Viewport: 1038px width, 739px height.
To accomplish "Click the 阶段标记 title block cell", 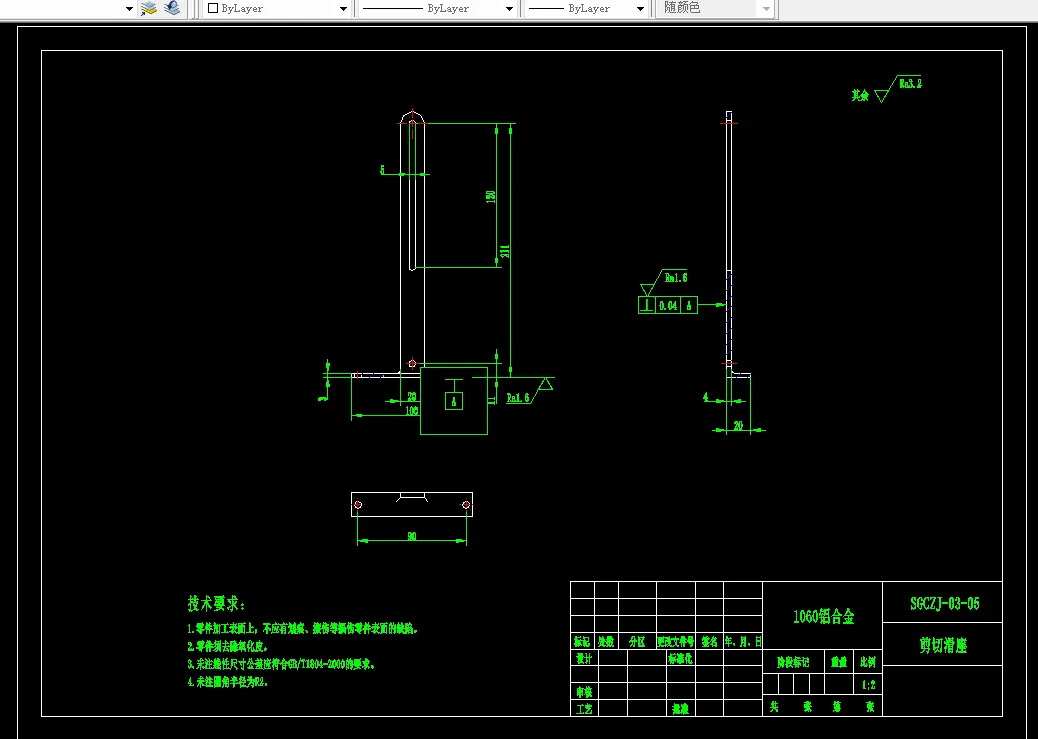I will [793, 663].
